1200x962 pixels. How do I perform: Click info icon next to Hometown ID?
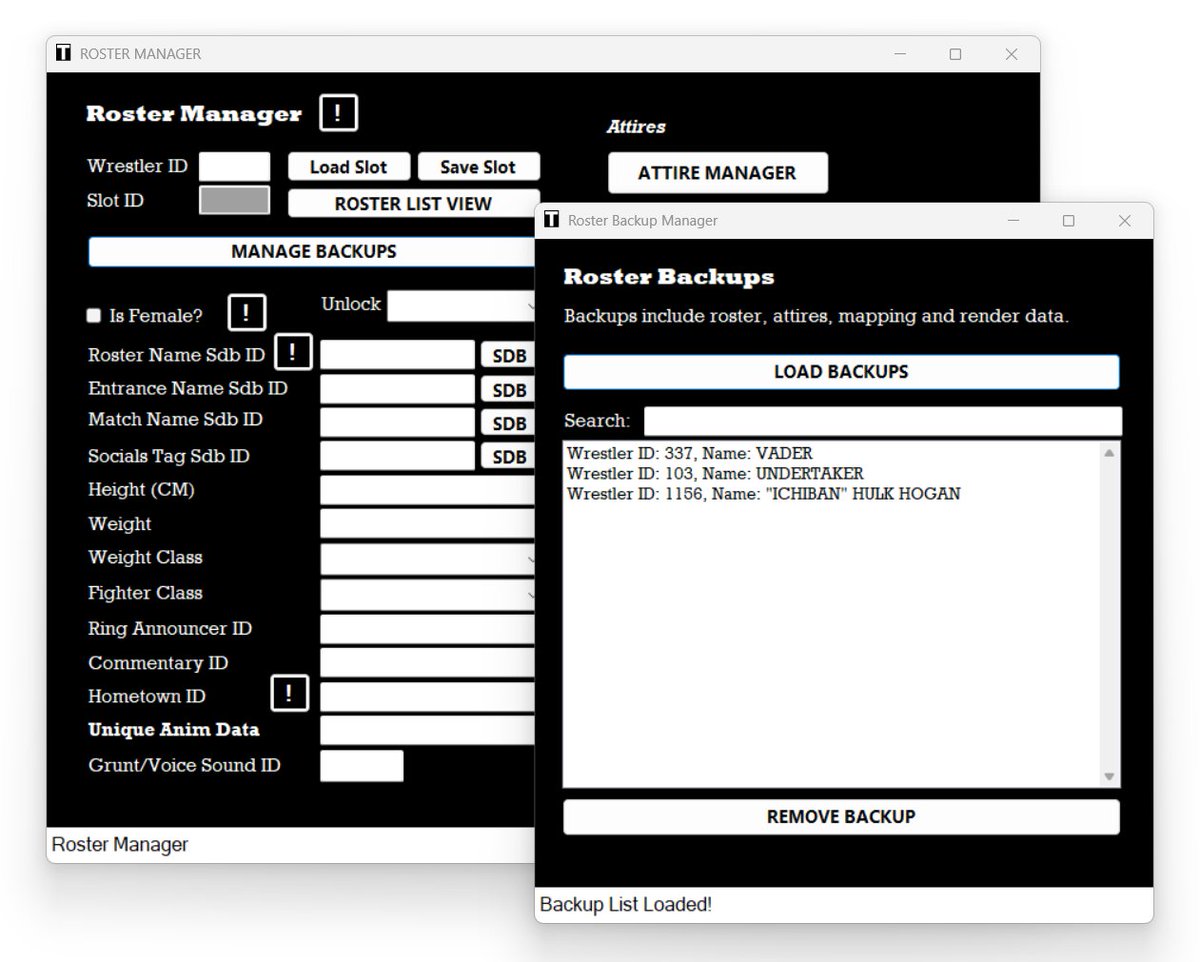[289, 693]
